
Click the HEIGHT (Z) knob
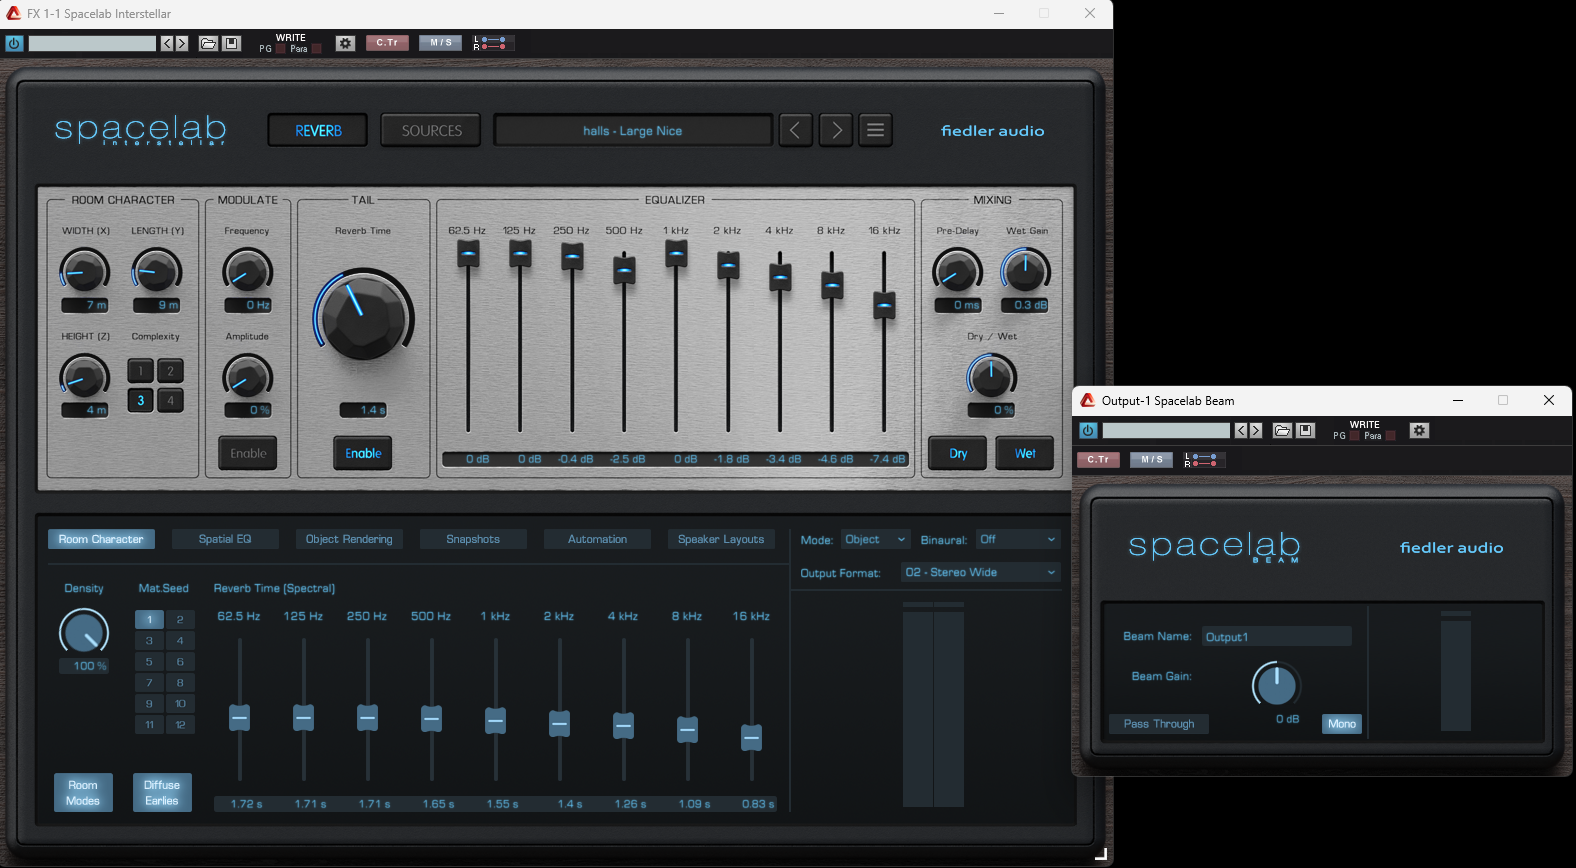[x=85, y=377]
